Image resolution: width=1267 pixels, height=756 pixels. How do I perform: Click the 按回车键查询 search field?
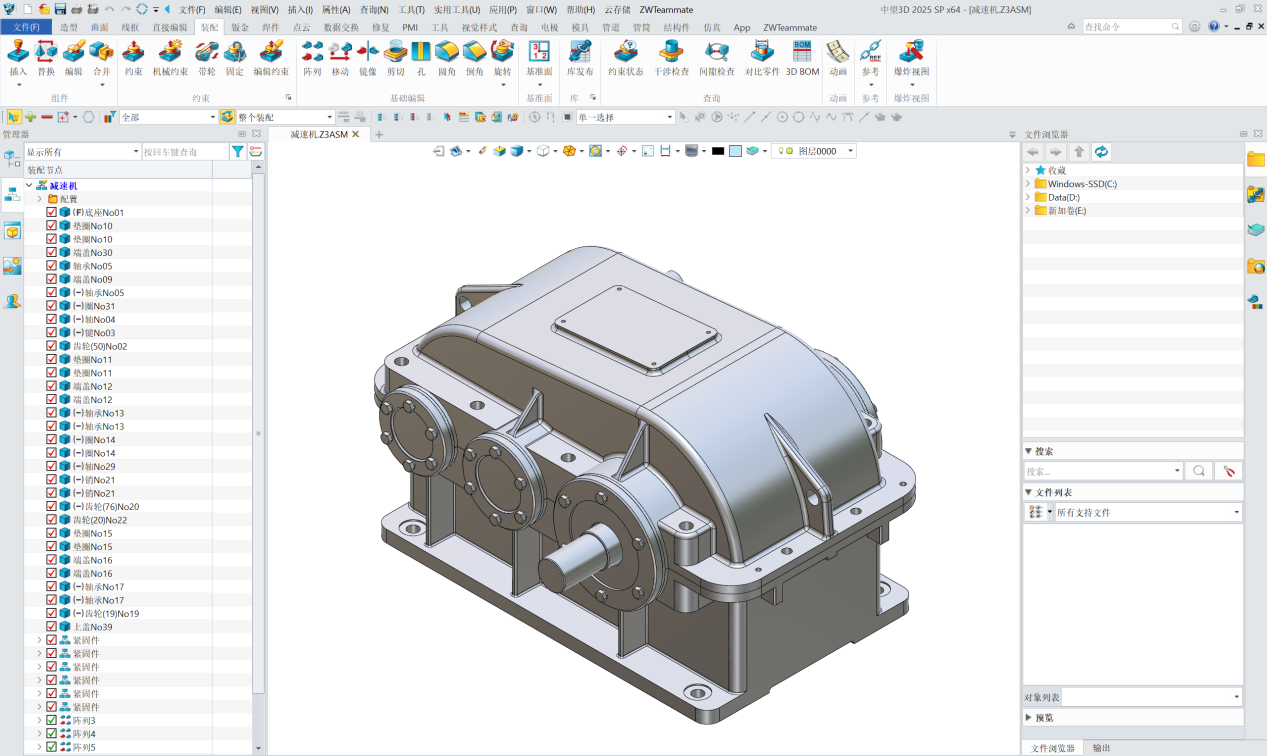184,152
